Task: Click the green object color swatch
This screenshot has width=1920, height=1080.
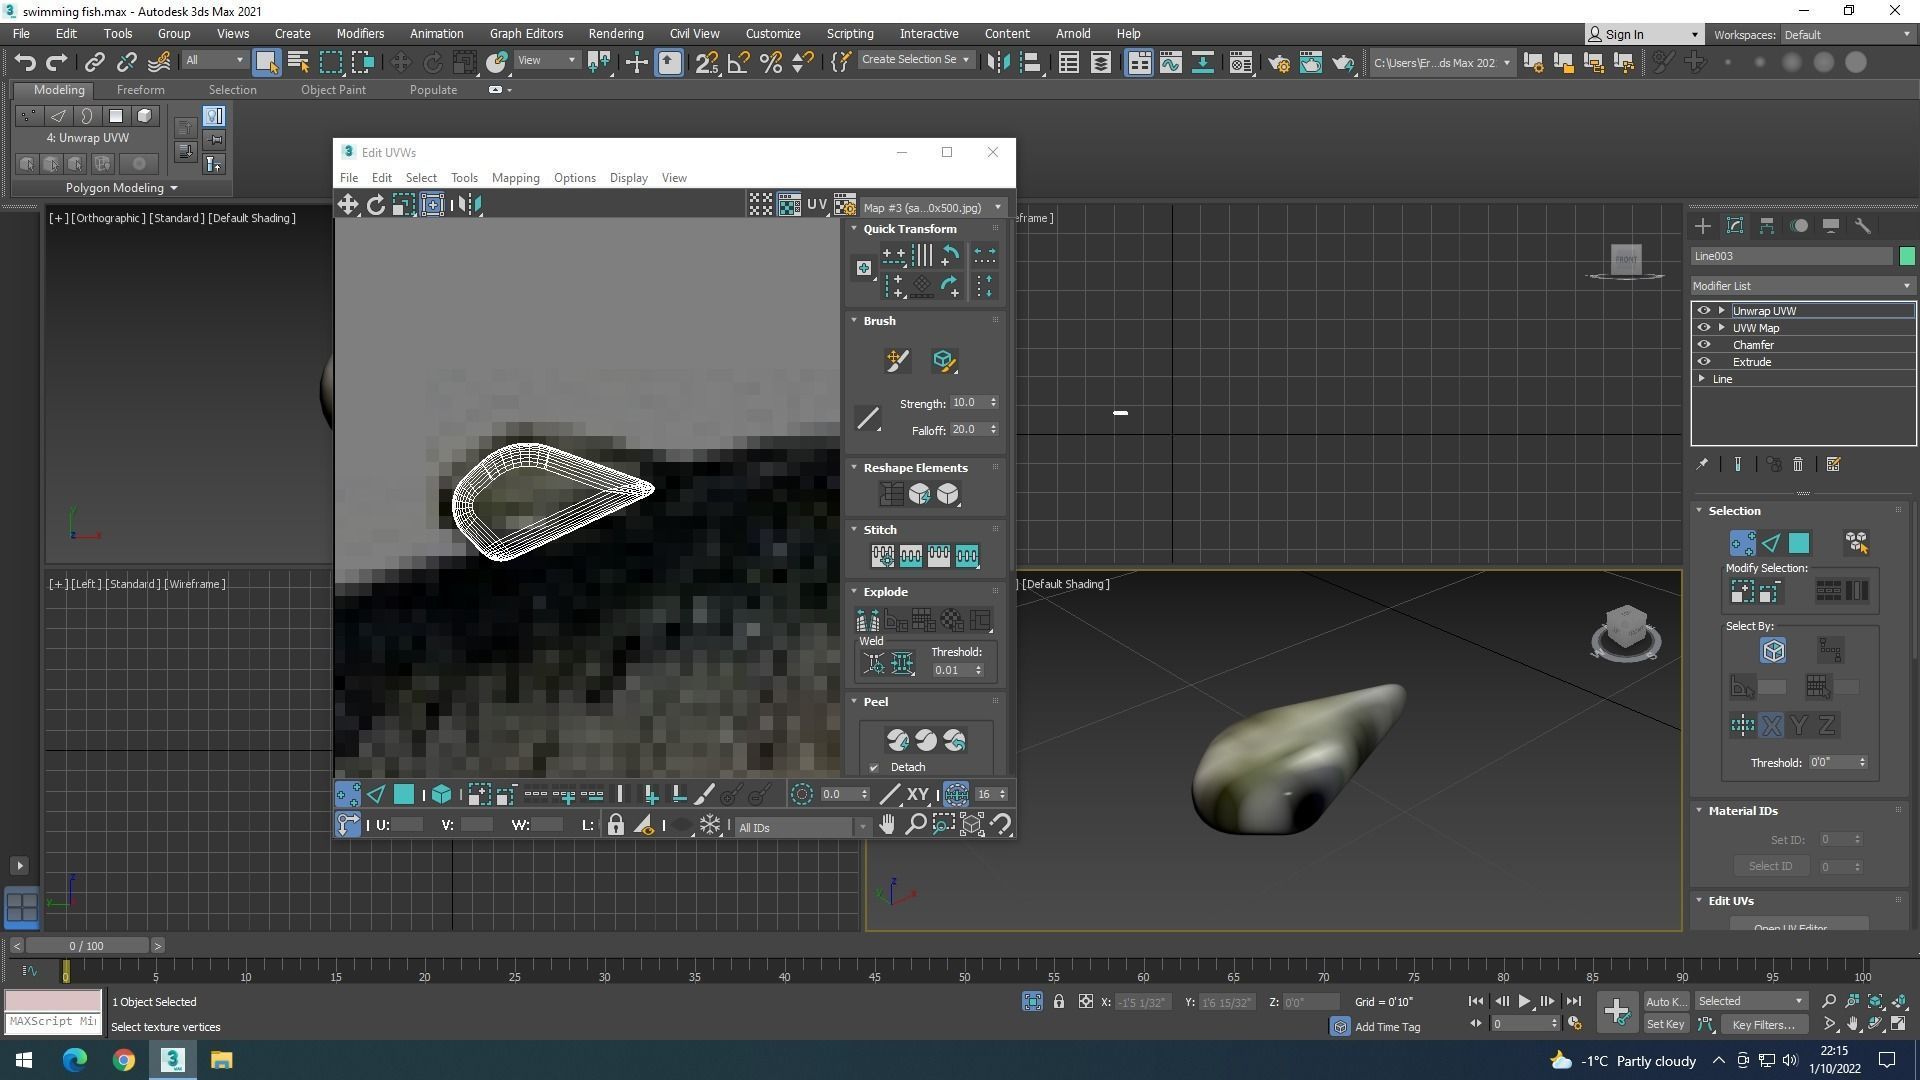Action: tap(1907, 257)
